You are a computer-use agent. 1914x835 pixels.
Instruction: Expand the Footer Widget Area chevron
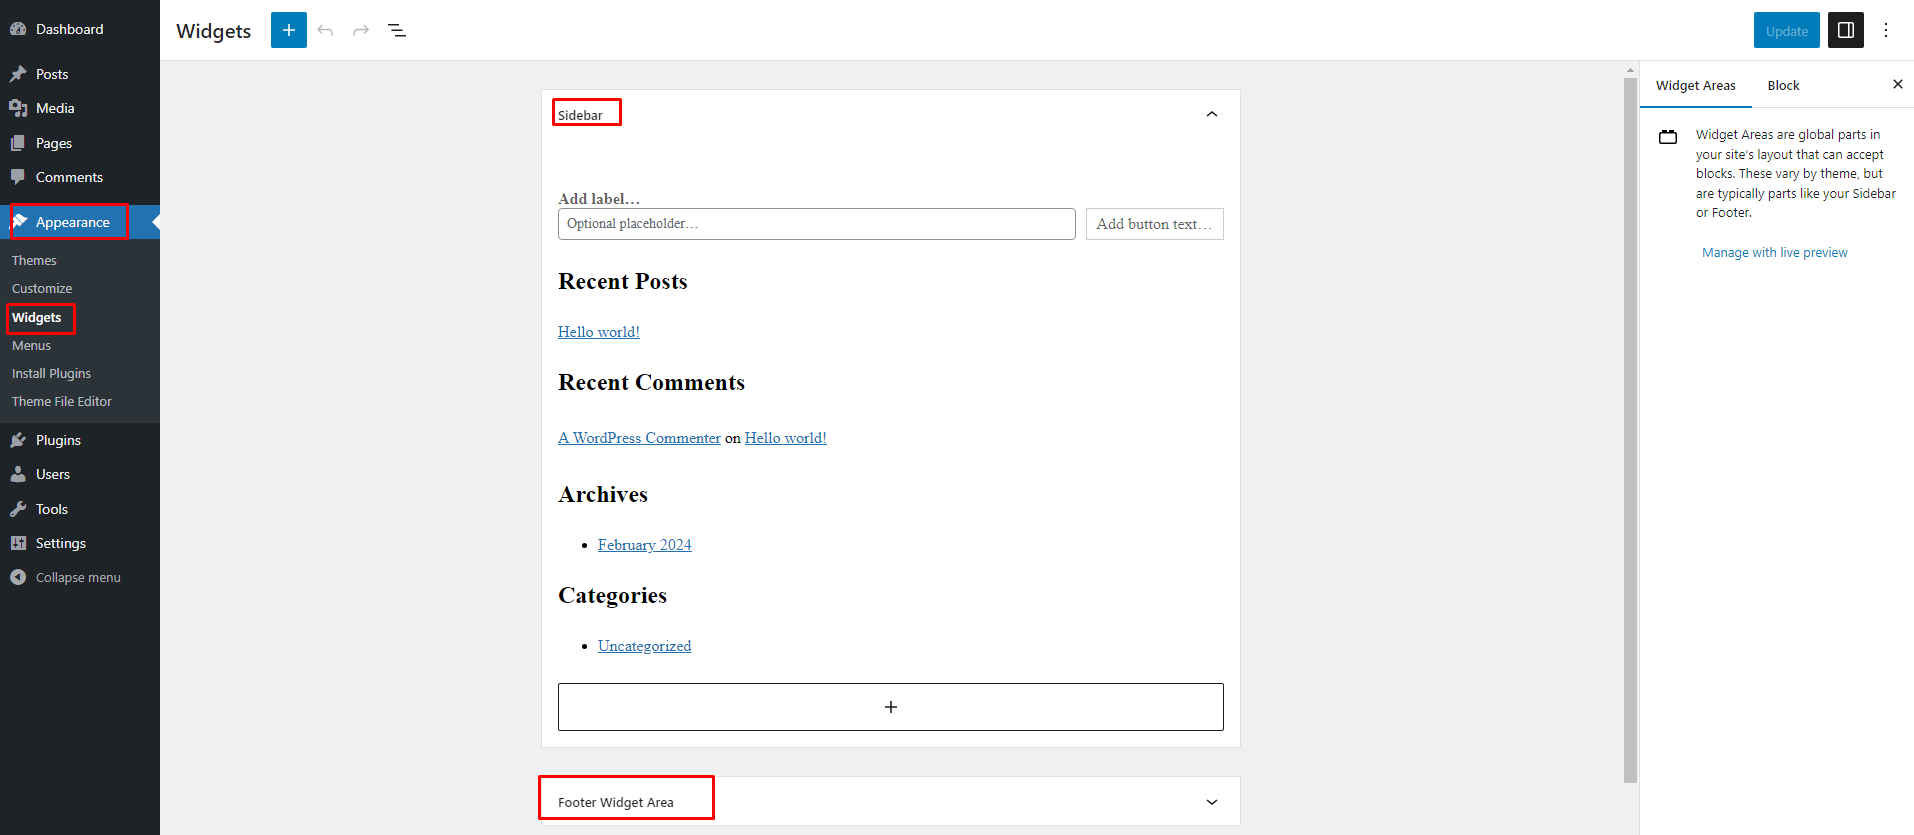(x=1211, y=802)
